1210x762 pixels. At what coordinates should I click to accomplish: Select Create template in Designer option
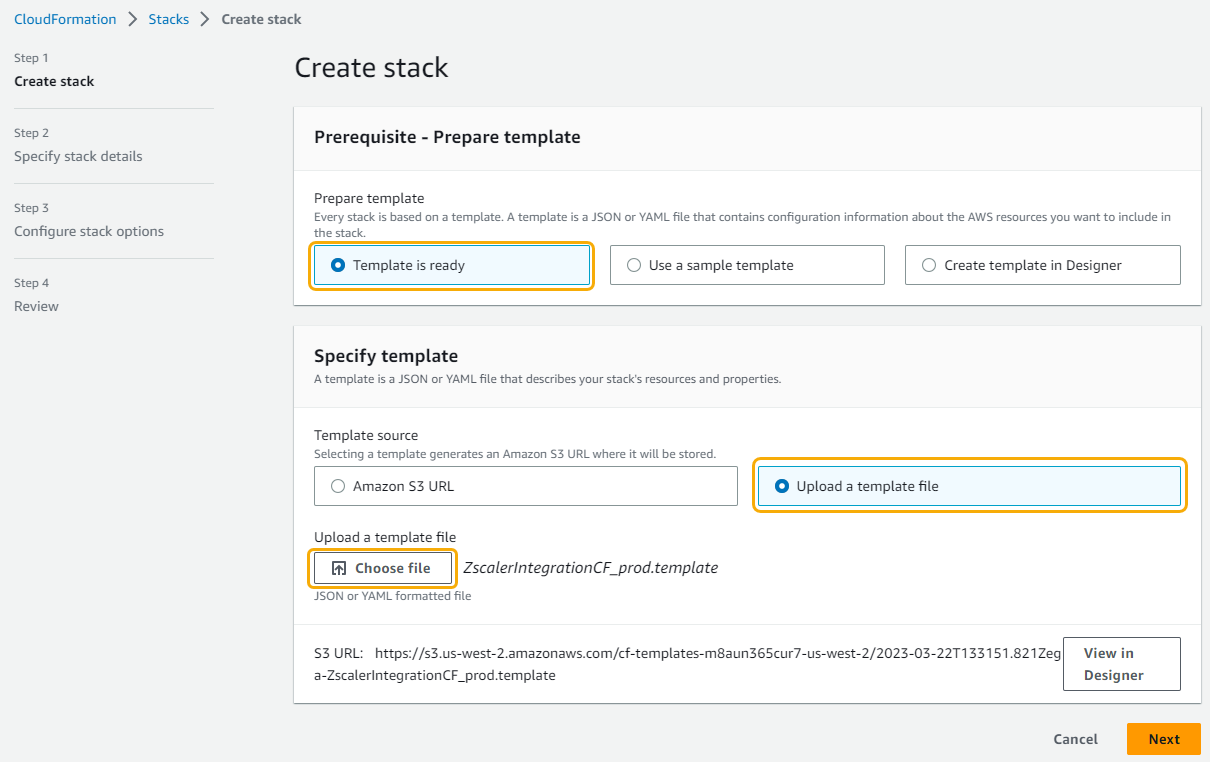click(929, 265)
